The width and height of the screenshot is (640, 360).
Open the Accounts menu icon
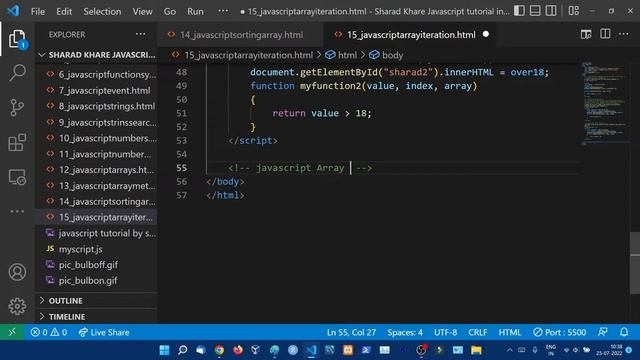tap(17, 272)
